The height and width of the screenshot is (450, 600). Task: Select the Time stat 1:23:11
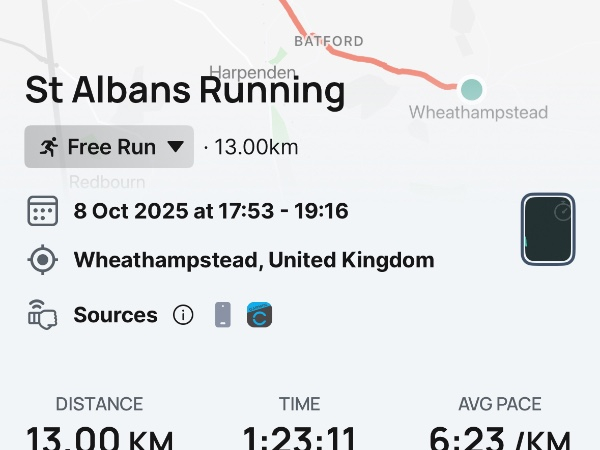[299, 437]
